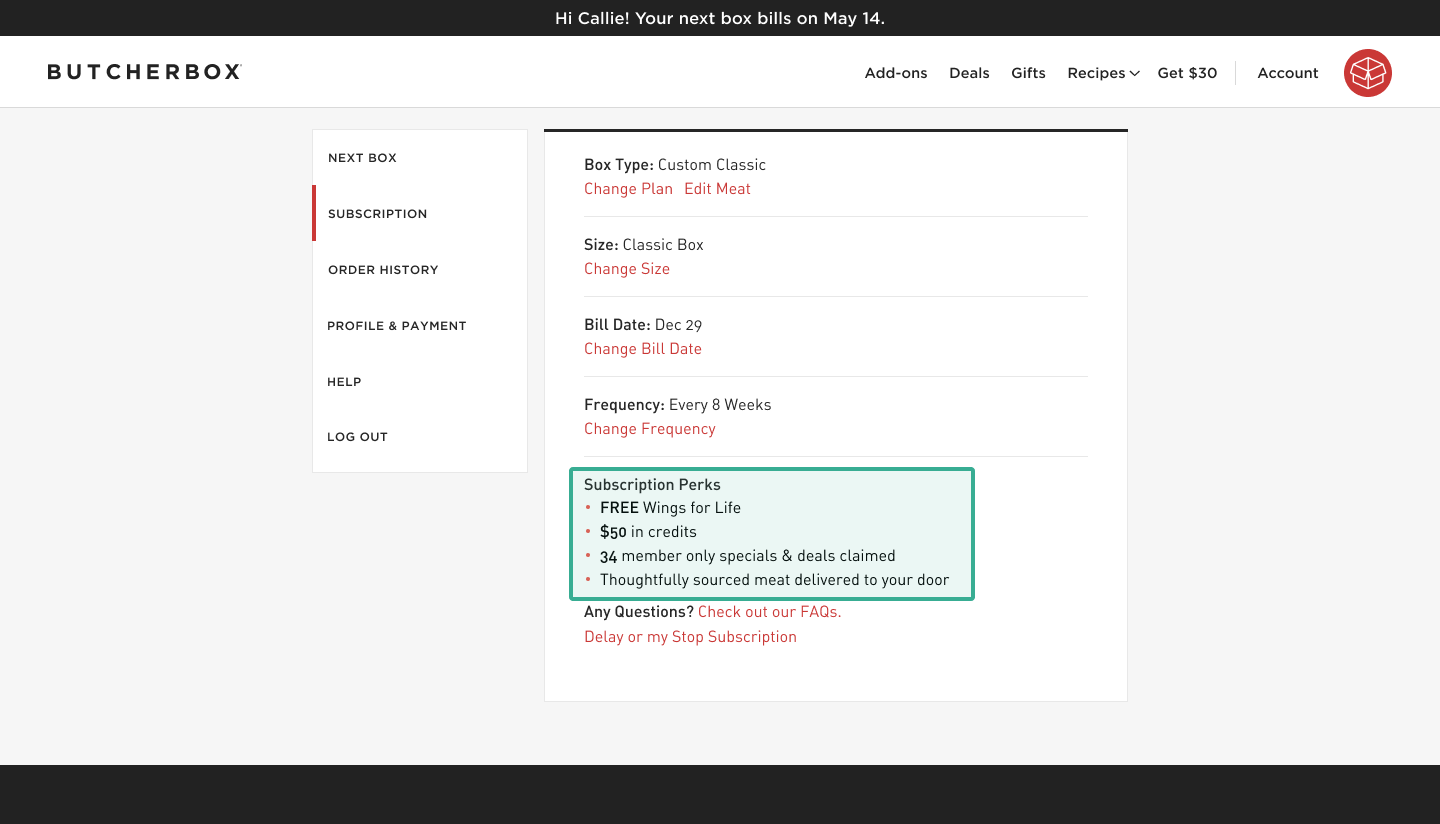Screen dimensions: 1440x824
Task: Open Help in the sidebar
Action: coord(420,382)
